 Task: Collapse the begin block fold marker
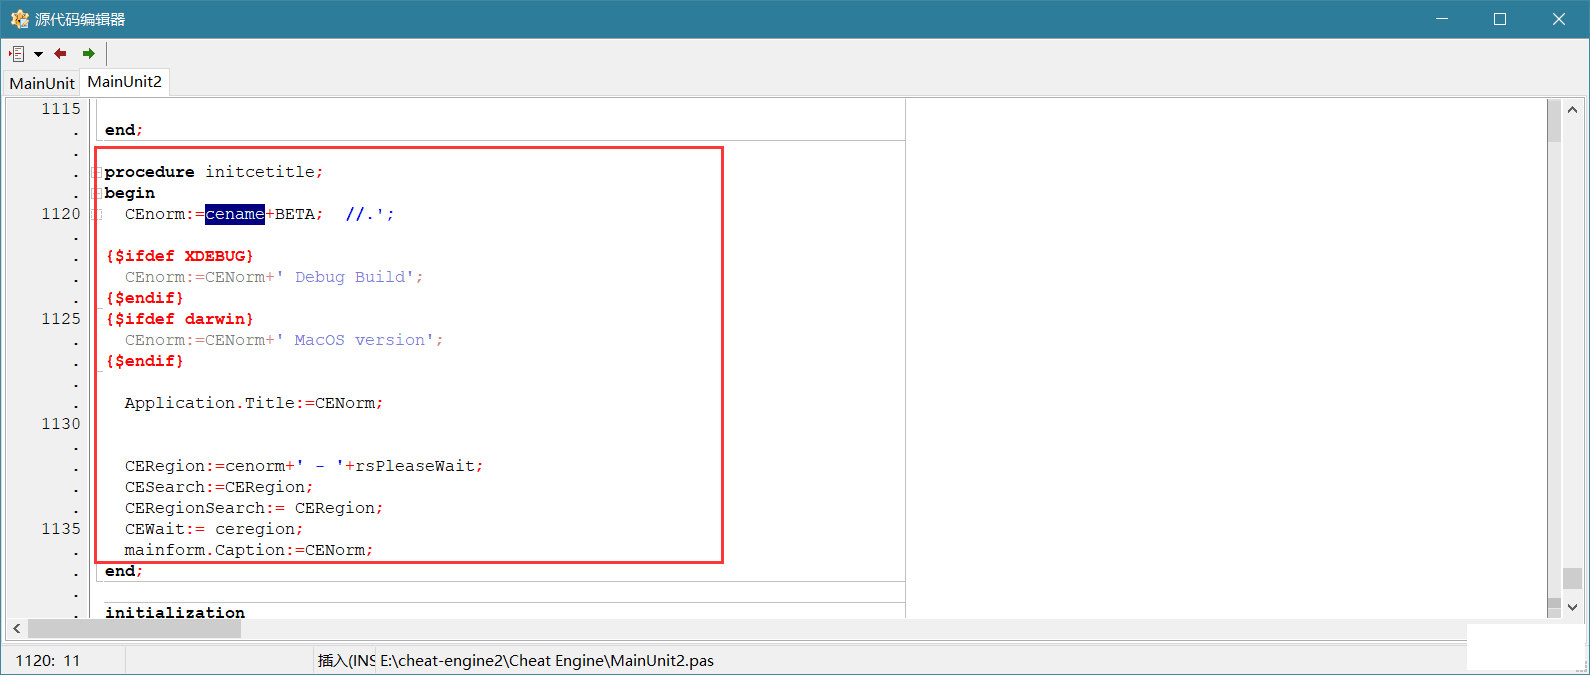coord(97,193)
